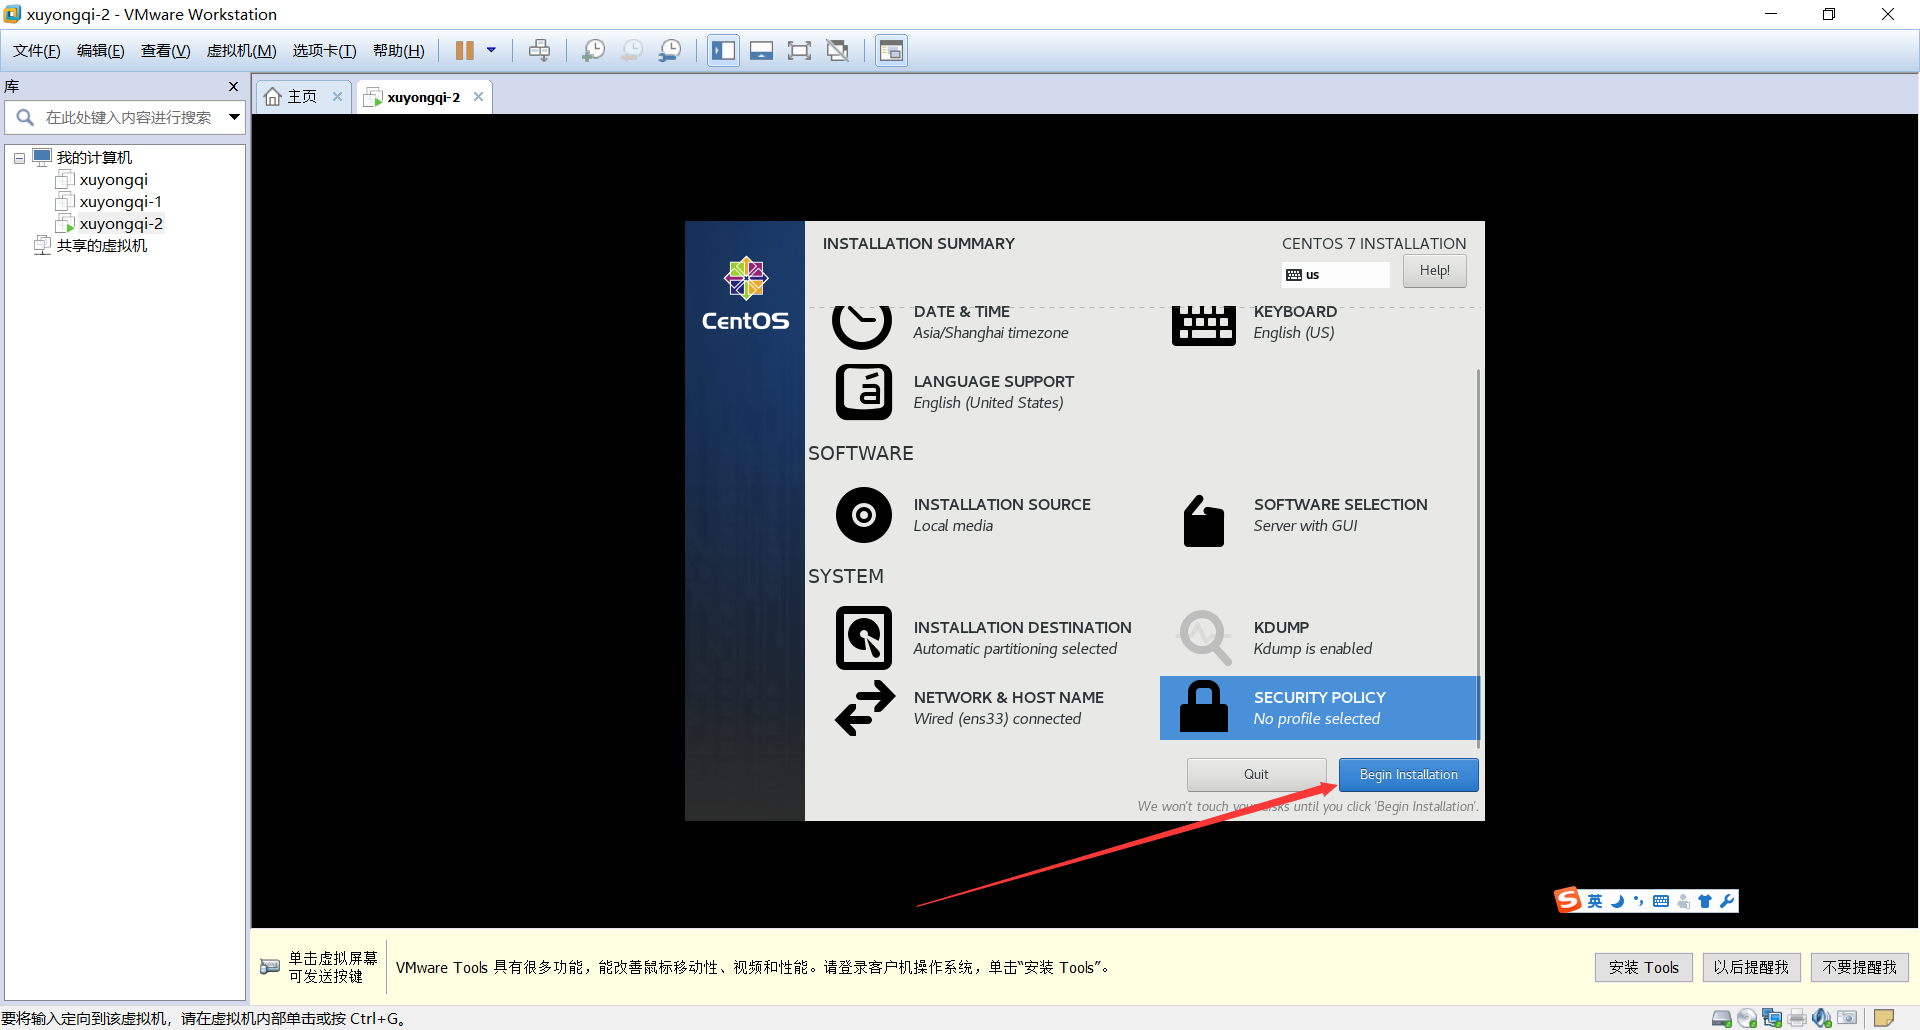Open the 文件(F) menu
The width and height of the screenshot is (1920, 1030).
coord(36,51)
